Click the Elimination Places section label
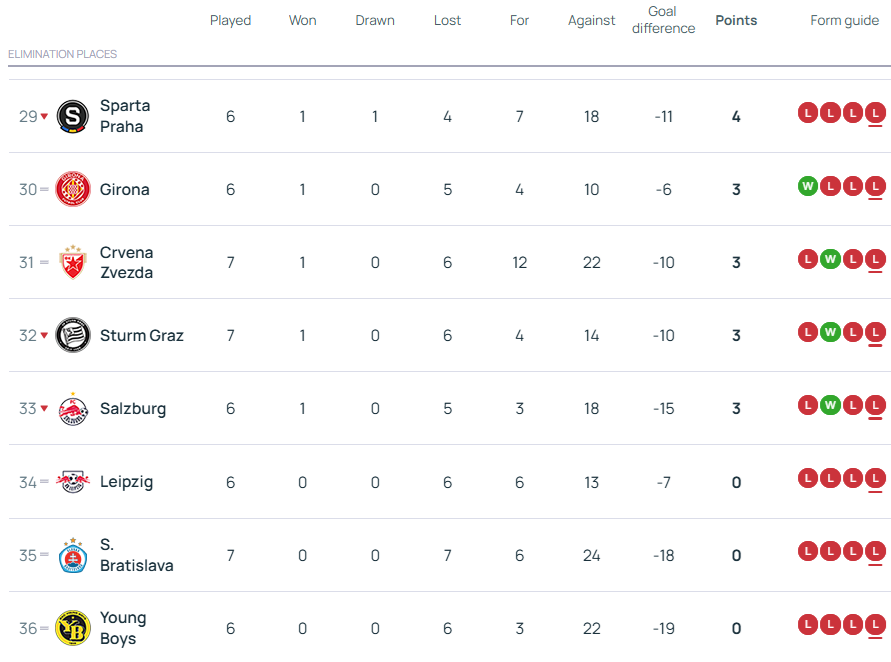Viewport: 891px width, 662px height. pyautogui.click(x=62, y=54)
